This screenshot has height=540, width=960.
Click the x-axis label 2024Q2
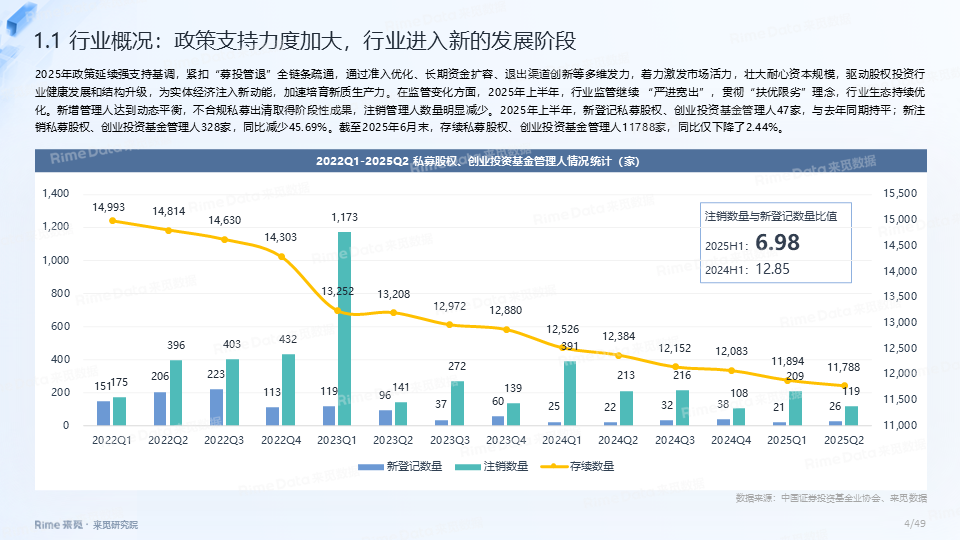pos(618,440)
